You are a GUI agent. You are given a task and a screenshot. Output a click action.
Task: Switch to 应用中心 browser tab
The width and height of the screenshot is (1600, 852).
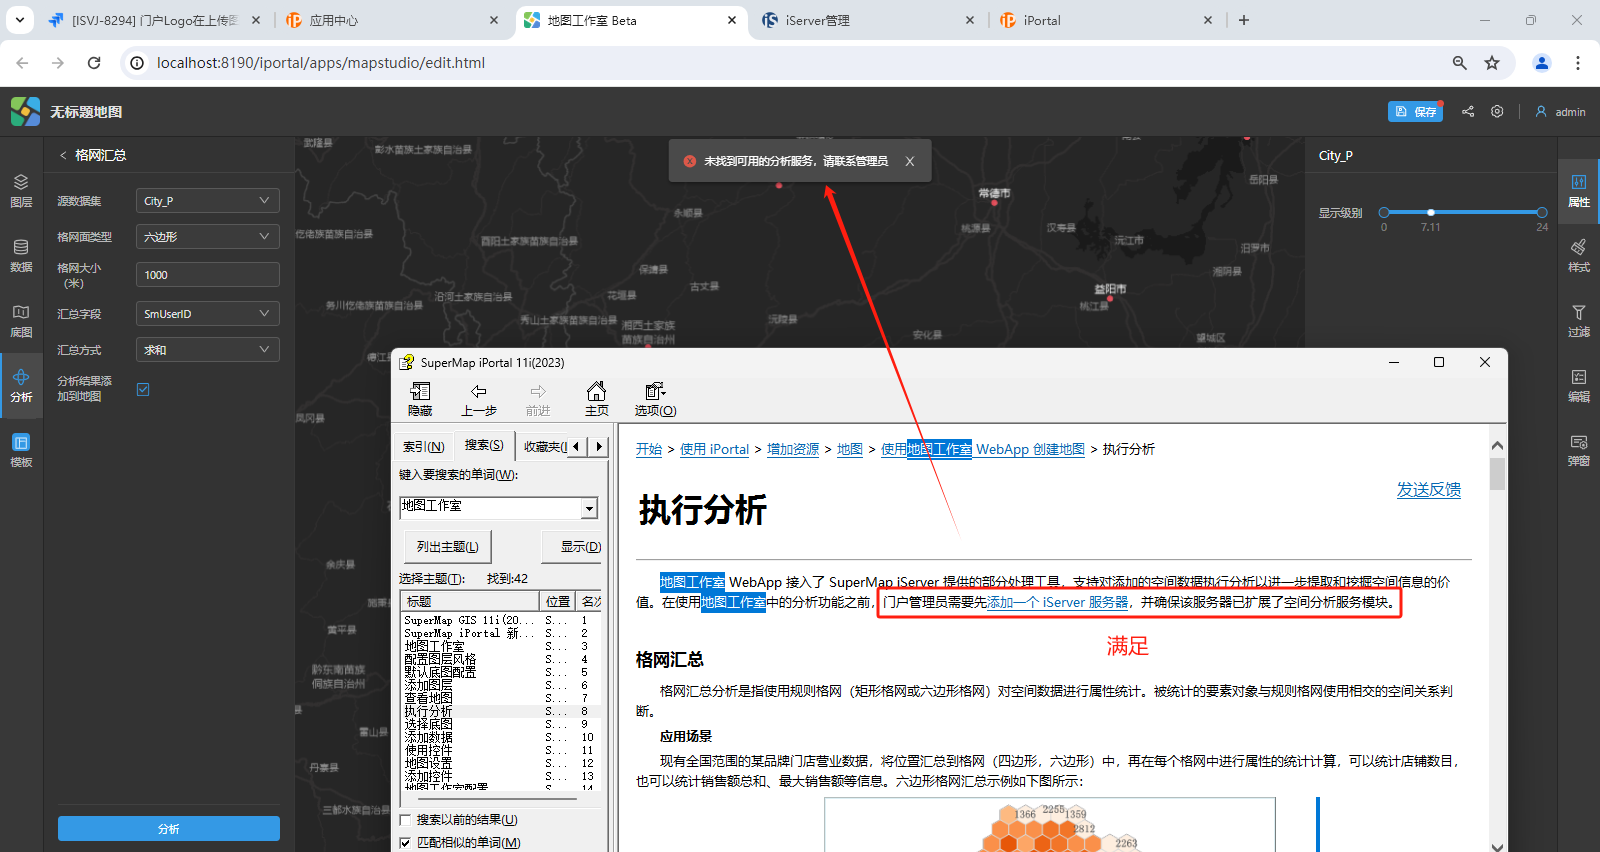(392, 20)
